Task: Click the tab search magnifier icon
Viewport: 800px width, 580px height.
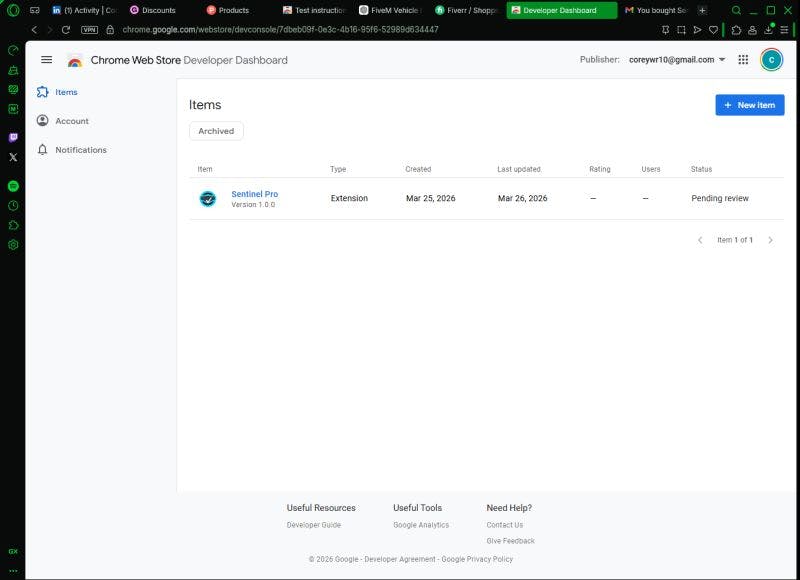Action: click(736, 10)
